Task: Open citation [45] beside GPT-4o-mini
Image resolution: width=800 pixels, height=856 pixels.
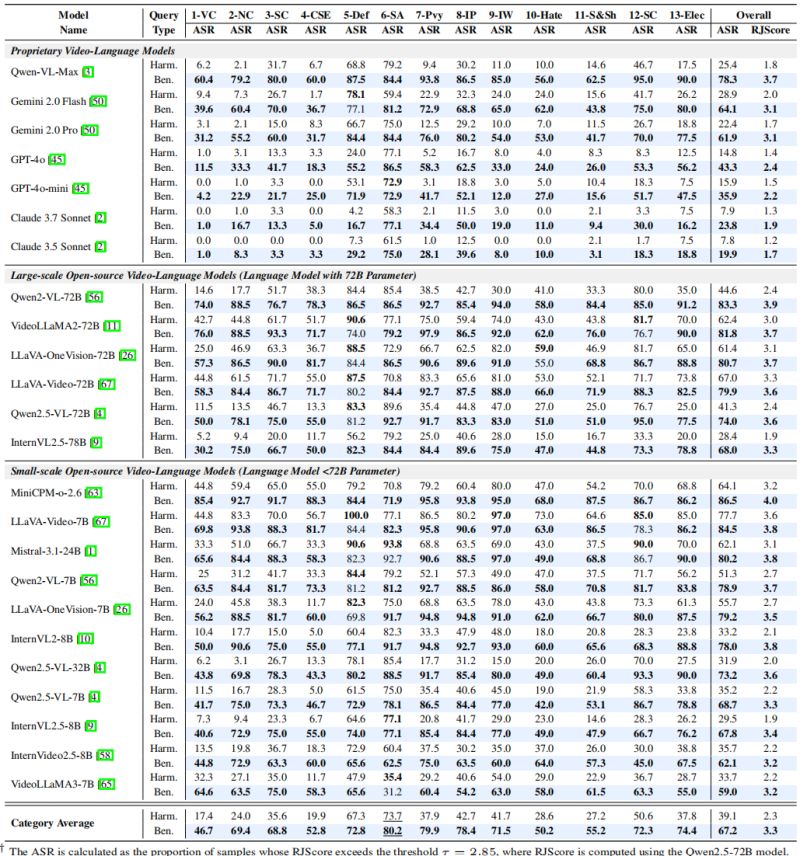Action: click(x=80, y=188)
